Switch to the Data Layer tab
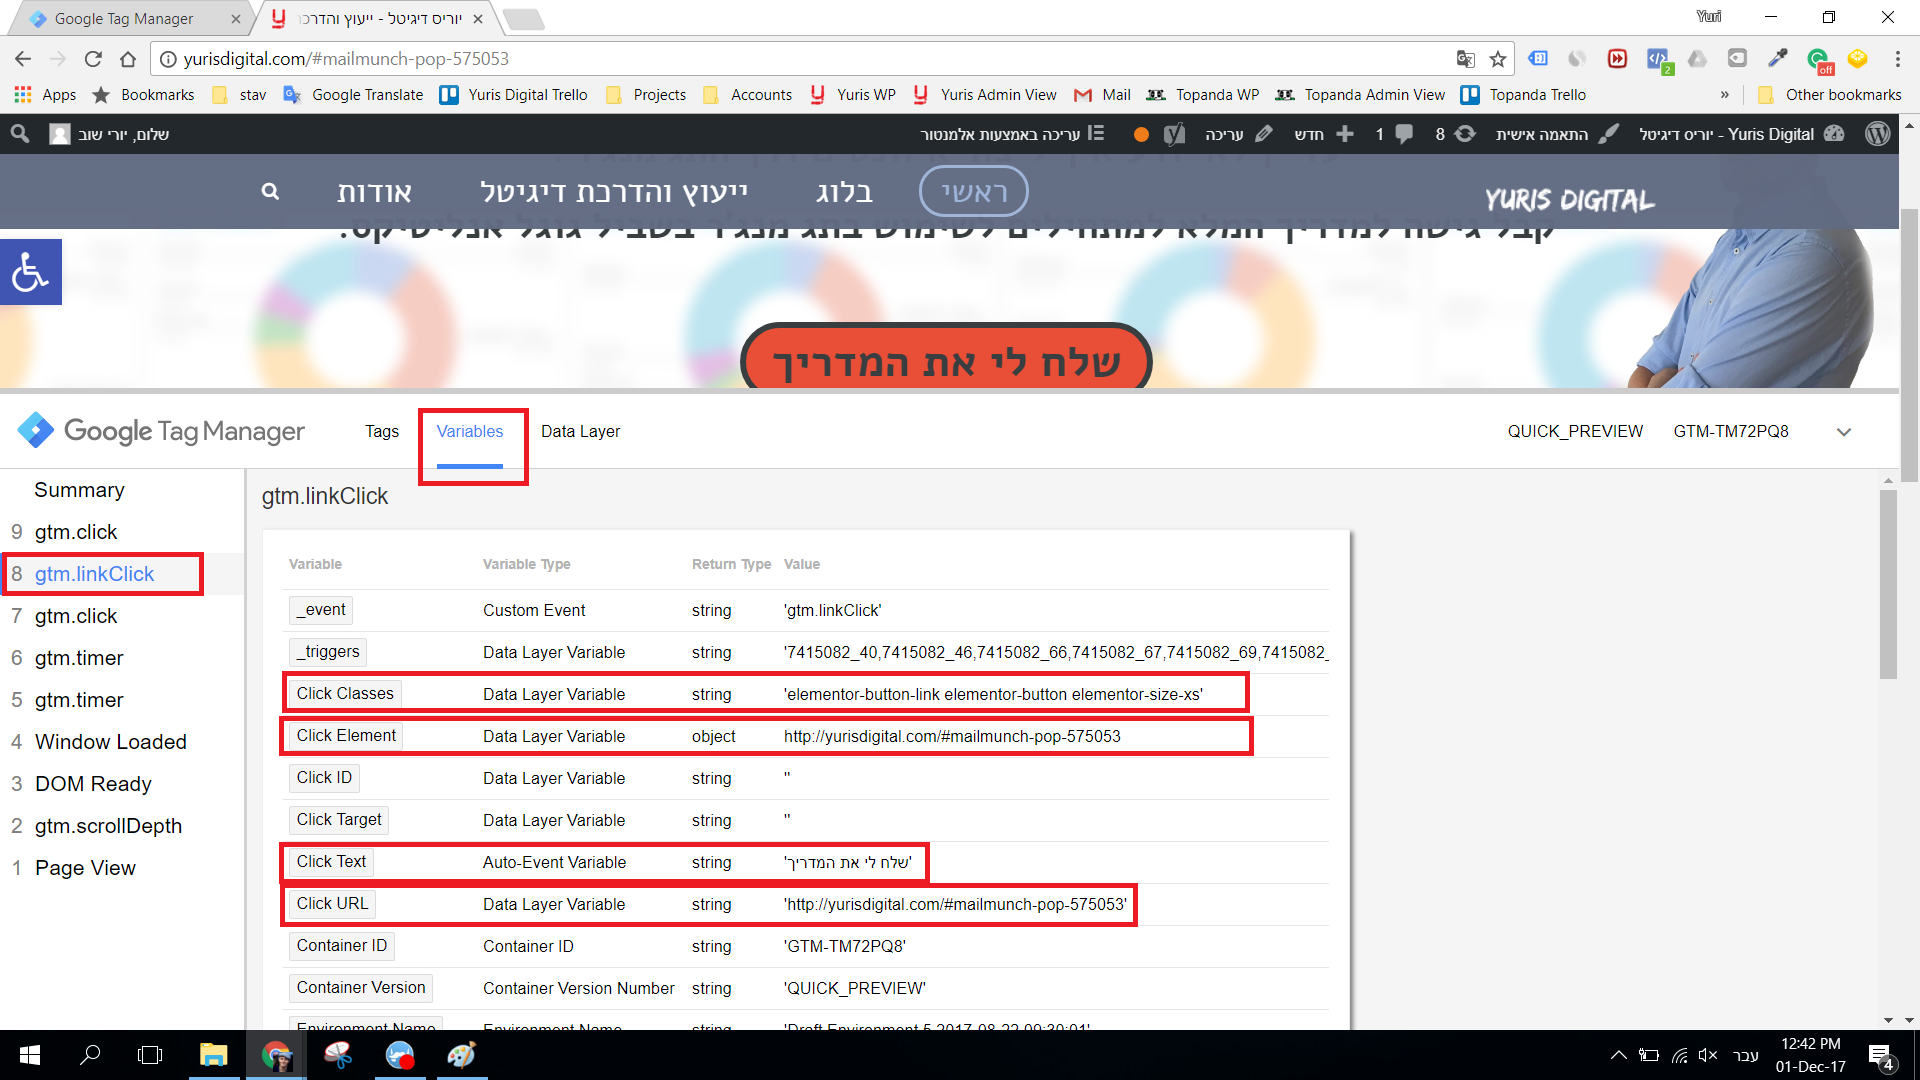 (x=580, y=431)
